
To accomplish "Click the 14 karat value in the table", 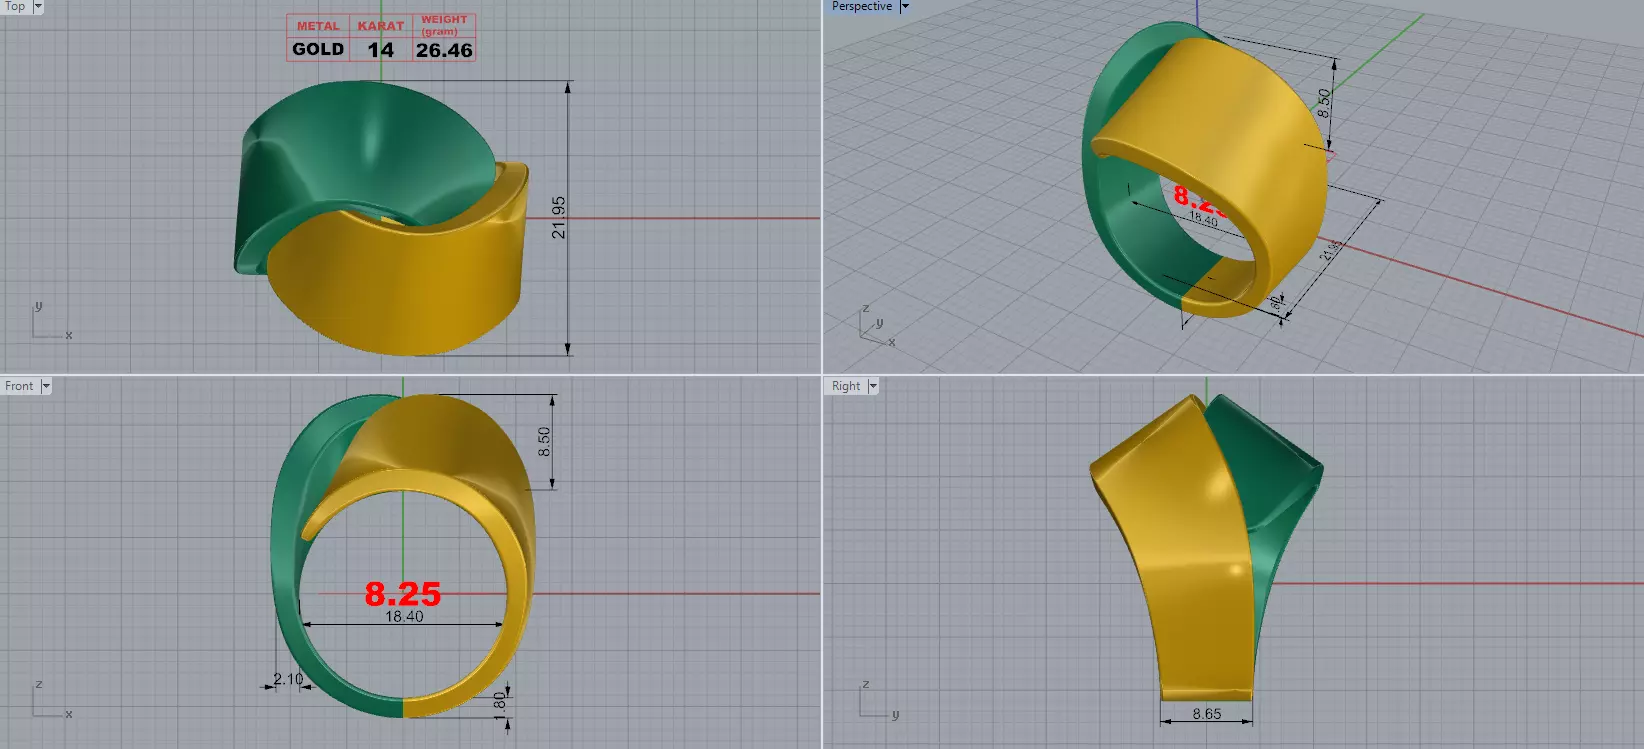I will coord(381,50).
